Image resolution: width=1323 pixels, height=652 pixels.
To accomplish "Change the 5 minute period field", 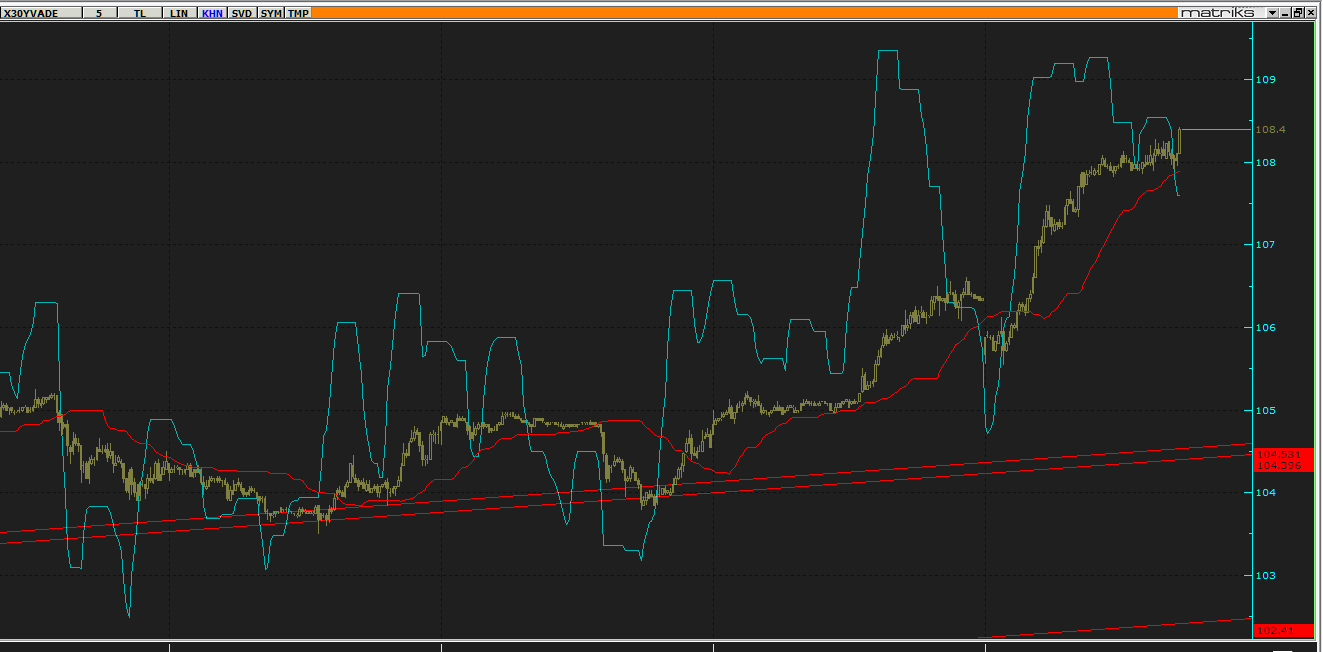I will [x=99, y=13].
